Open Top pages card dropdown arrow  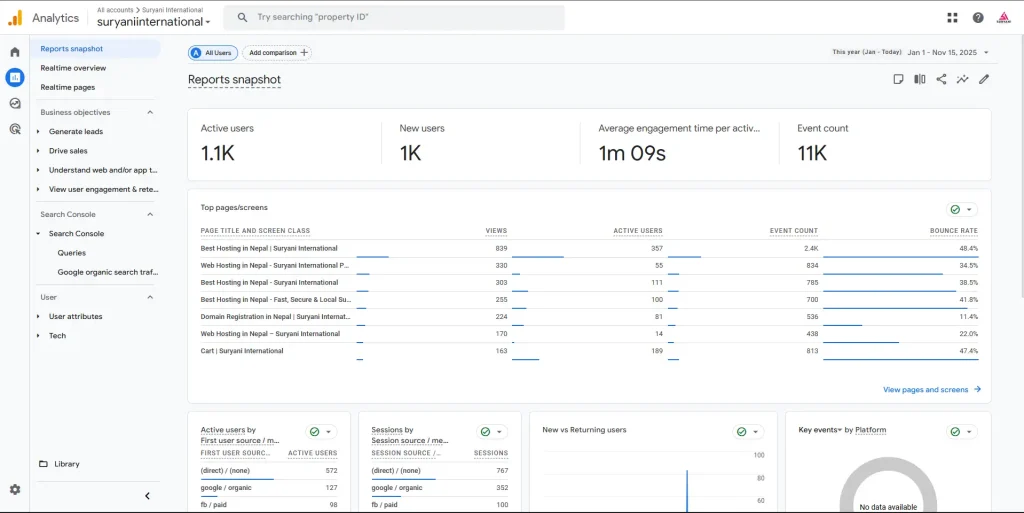969,210
